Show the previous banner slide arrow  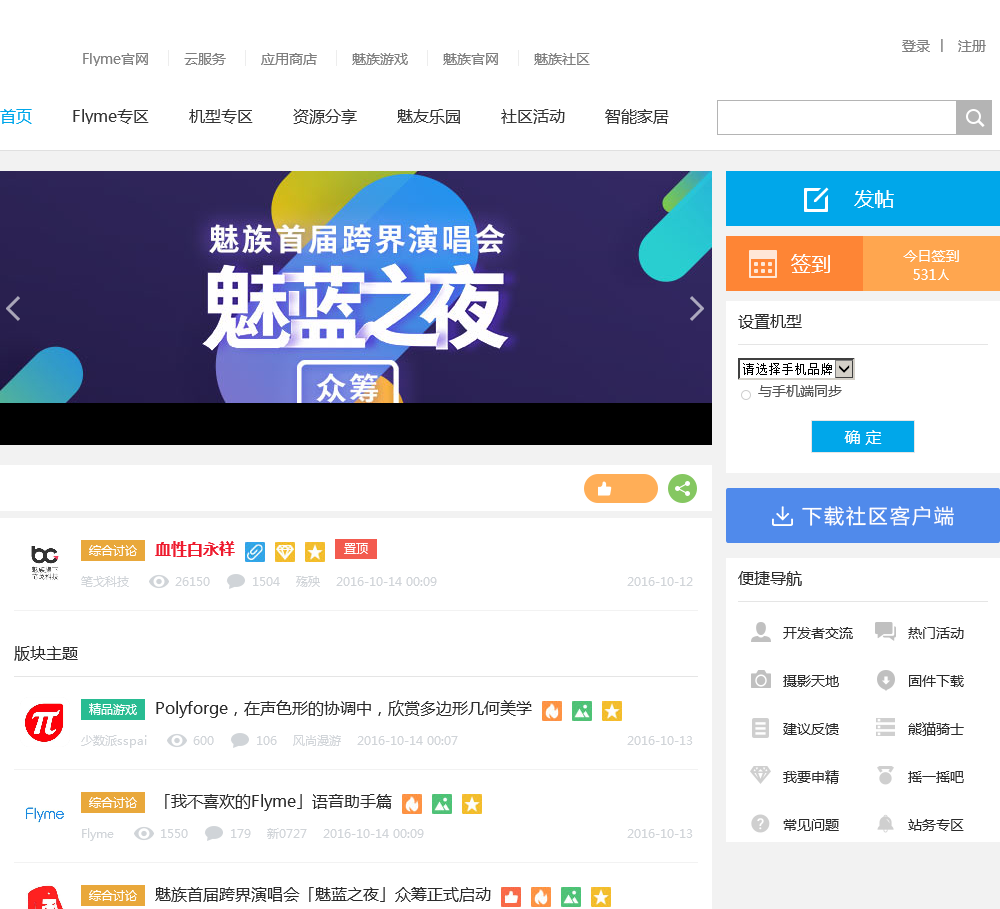13,308
